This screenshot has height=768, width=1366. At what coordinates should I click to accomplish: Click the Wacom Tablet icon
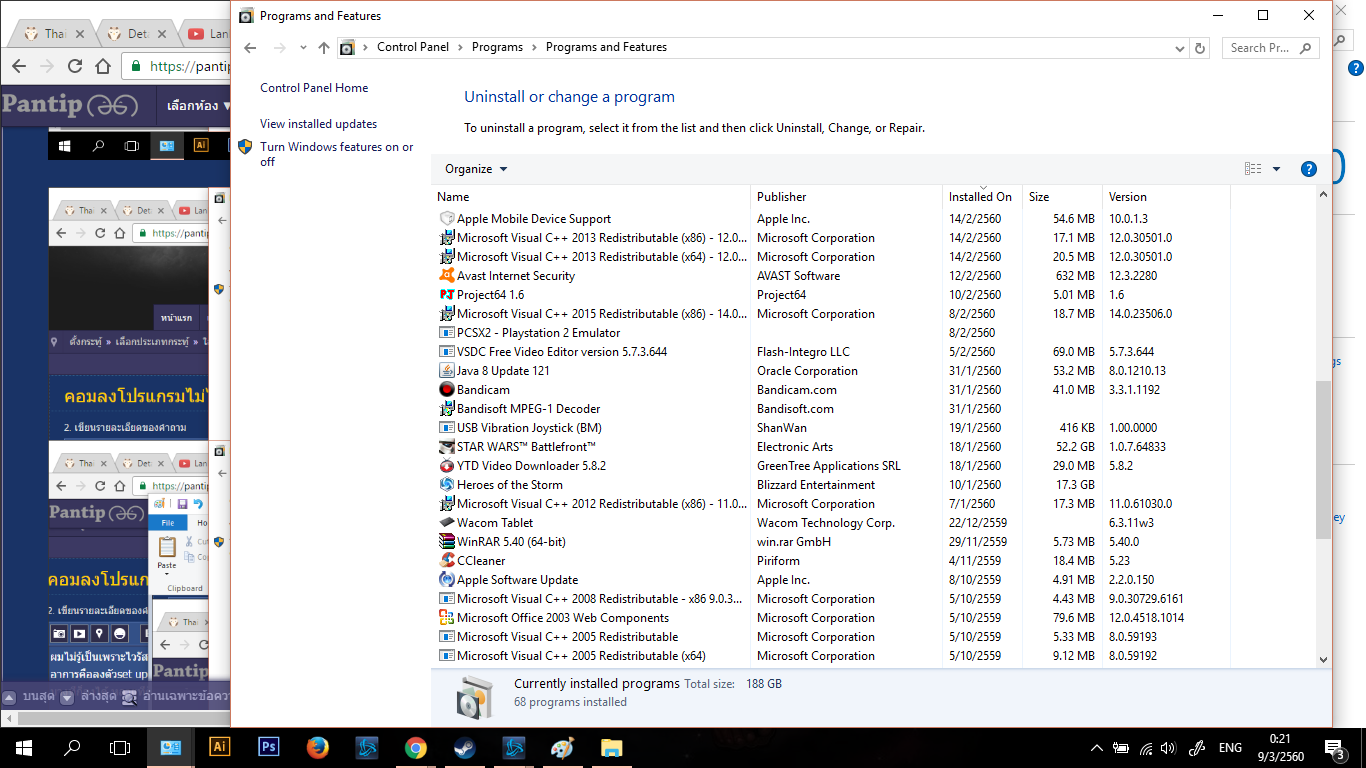(447, 523)
